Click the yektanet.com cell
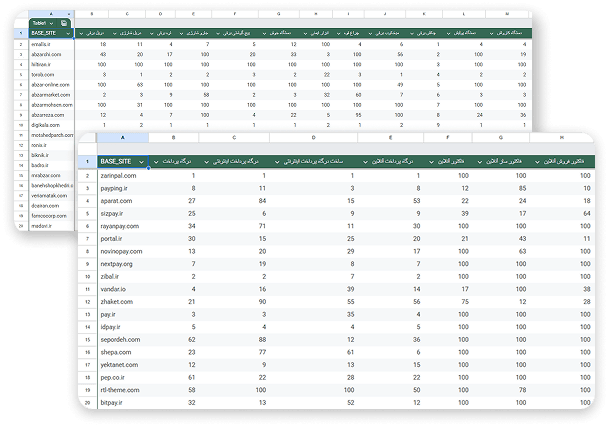The image size is (609, 427). click(123, 365)
